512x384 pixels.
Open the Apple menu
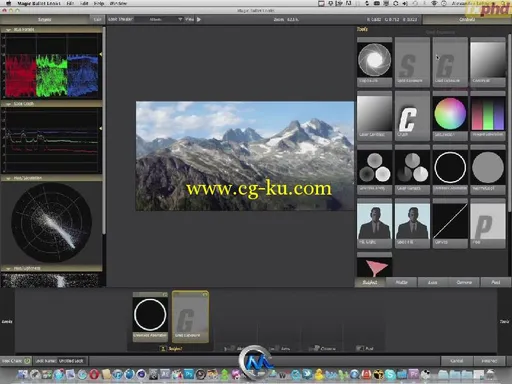(x=9, y=3)
